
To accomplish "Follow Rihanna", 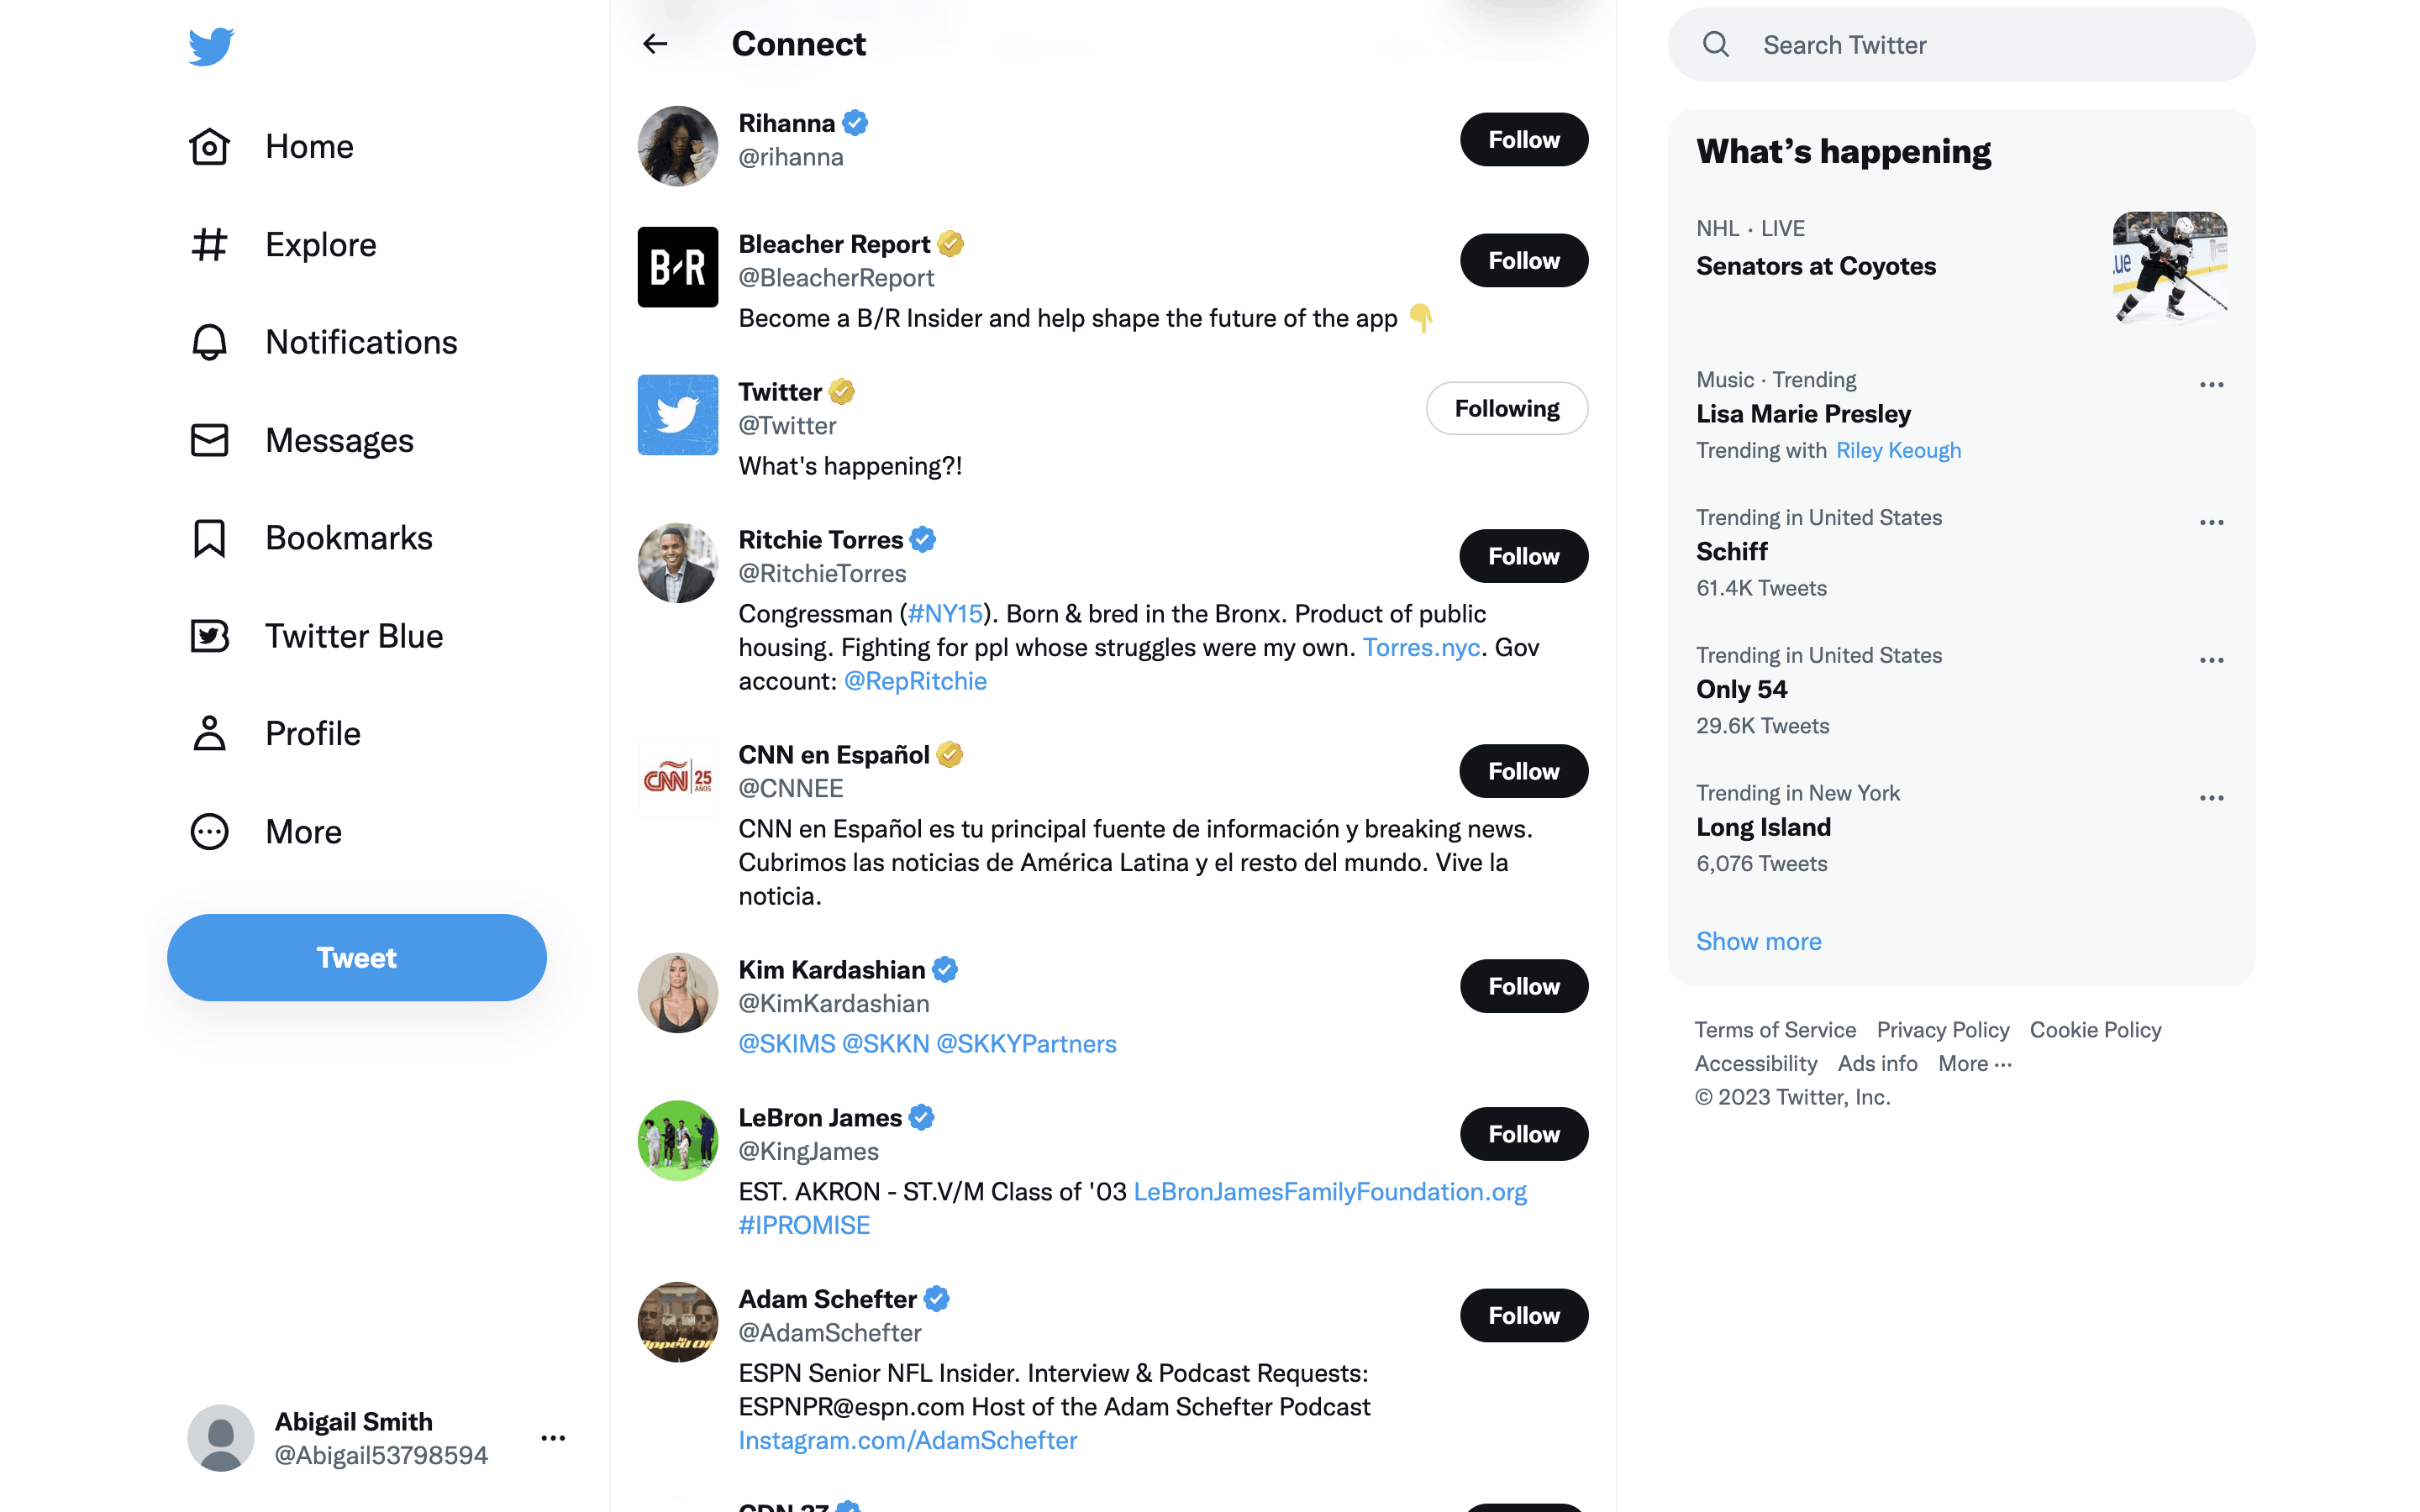I will 1523,140.
